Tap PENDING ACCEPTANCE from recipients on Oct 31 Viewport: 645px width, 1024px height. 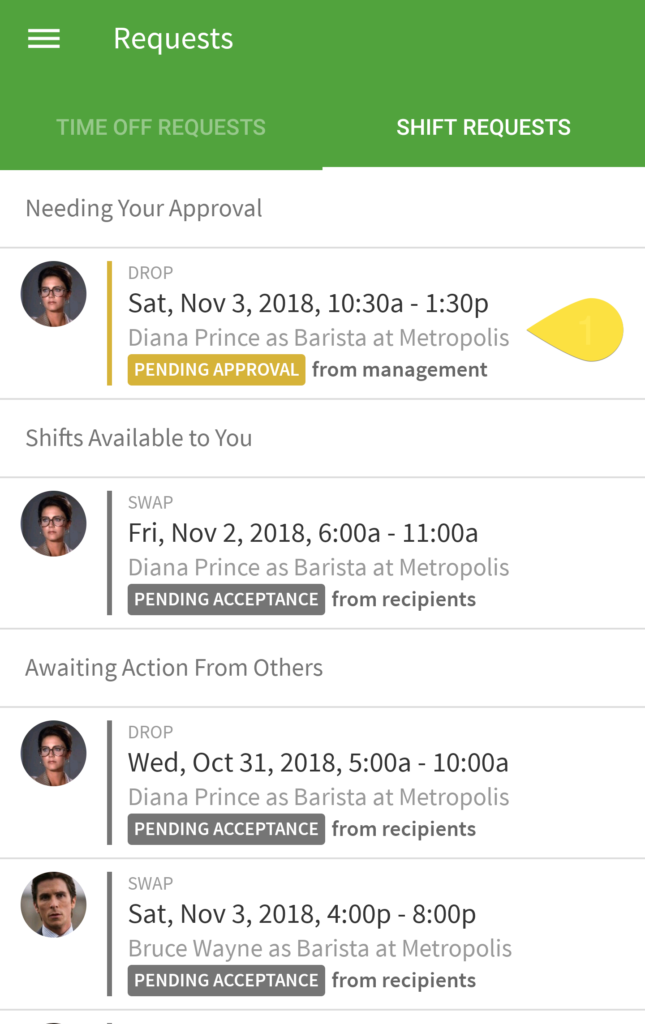[226, 828]
